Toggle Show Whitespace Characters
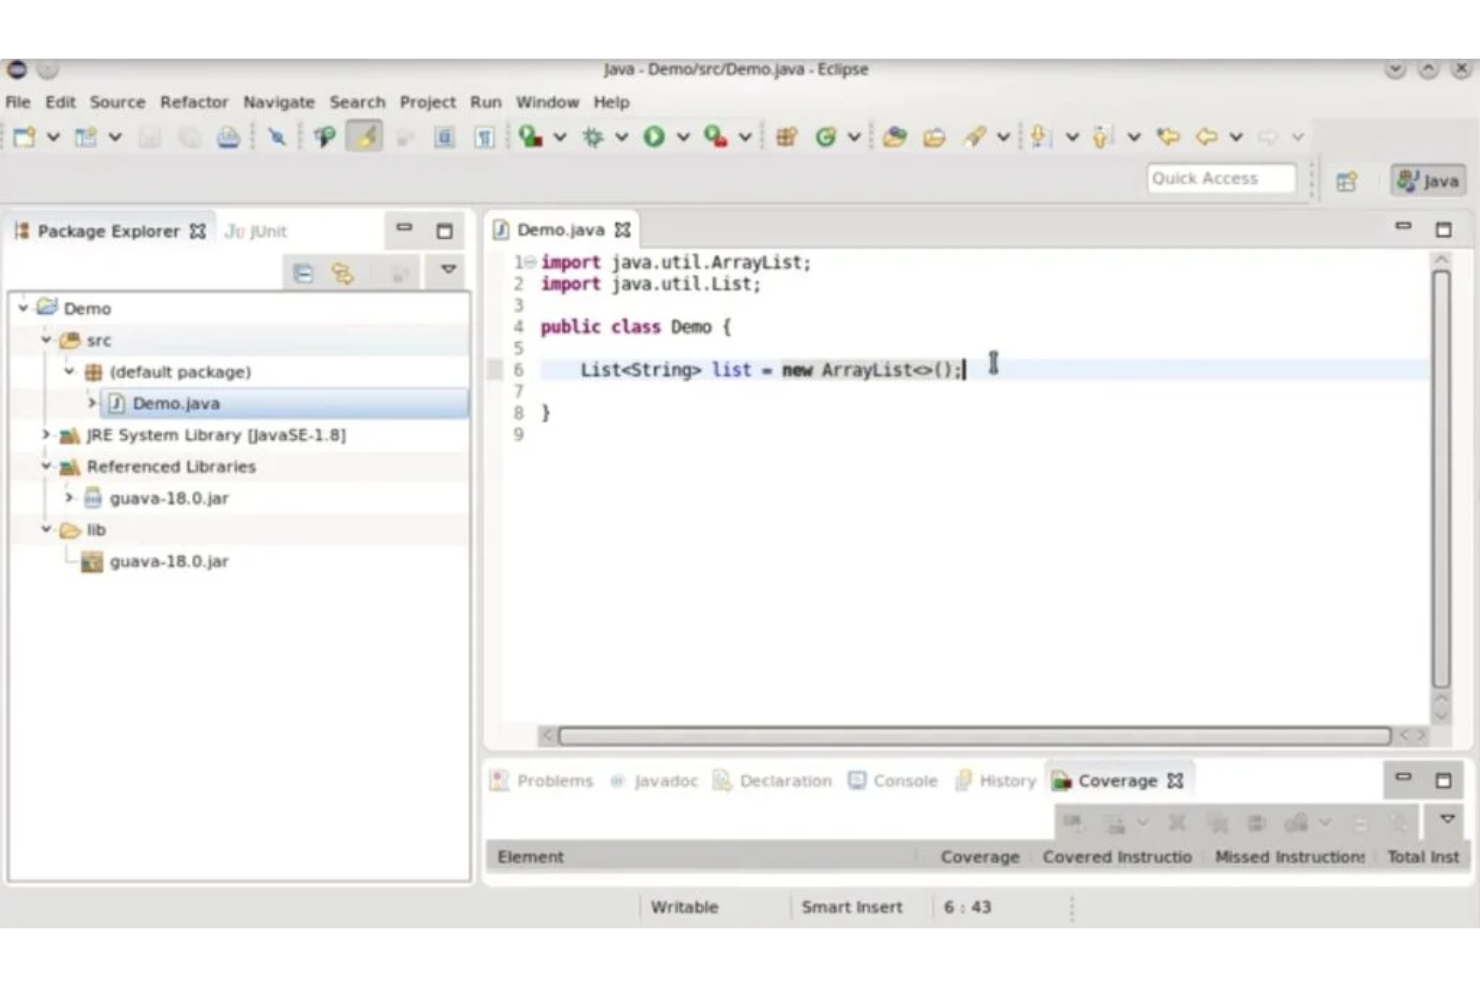Screen dimensions: 1480x987 tap(485, 137)
